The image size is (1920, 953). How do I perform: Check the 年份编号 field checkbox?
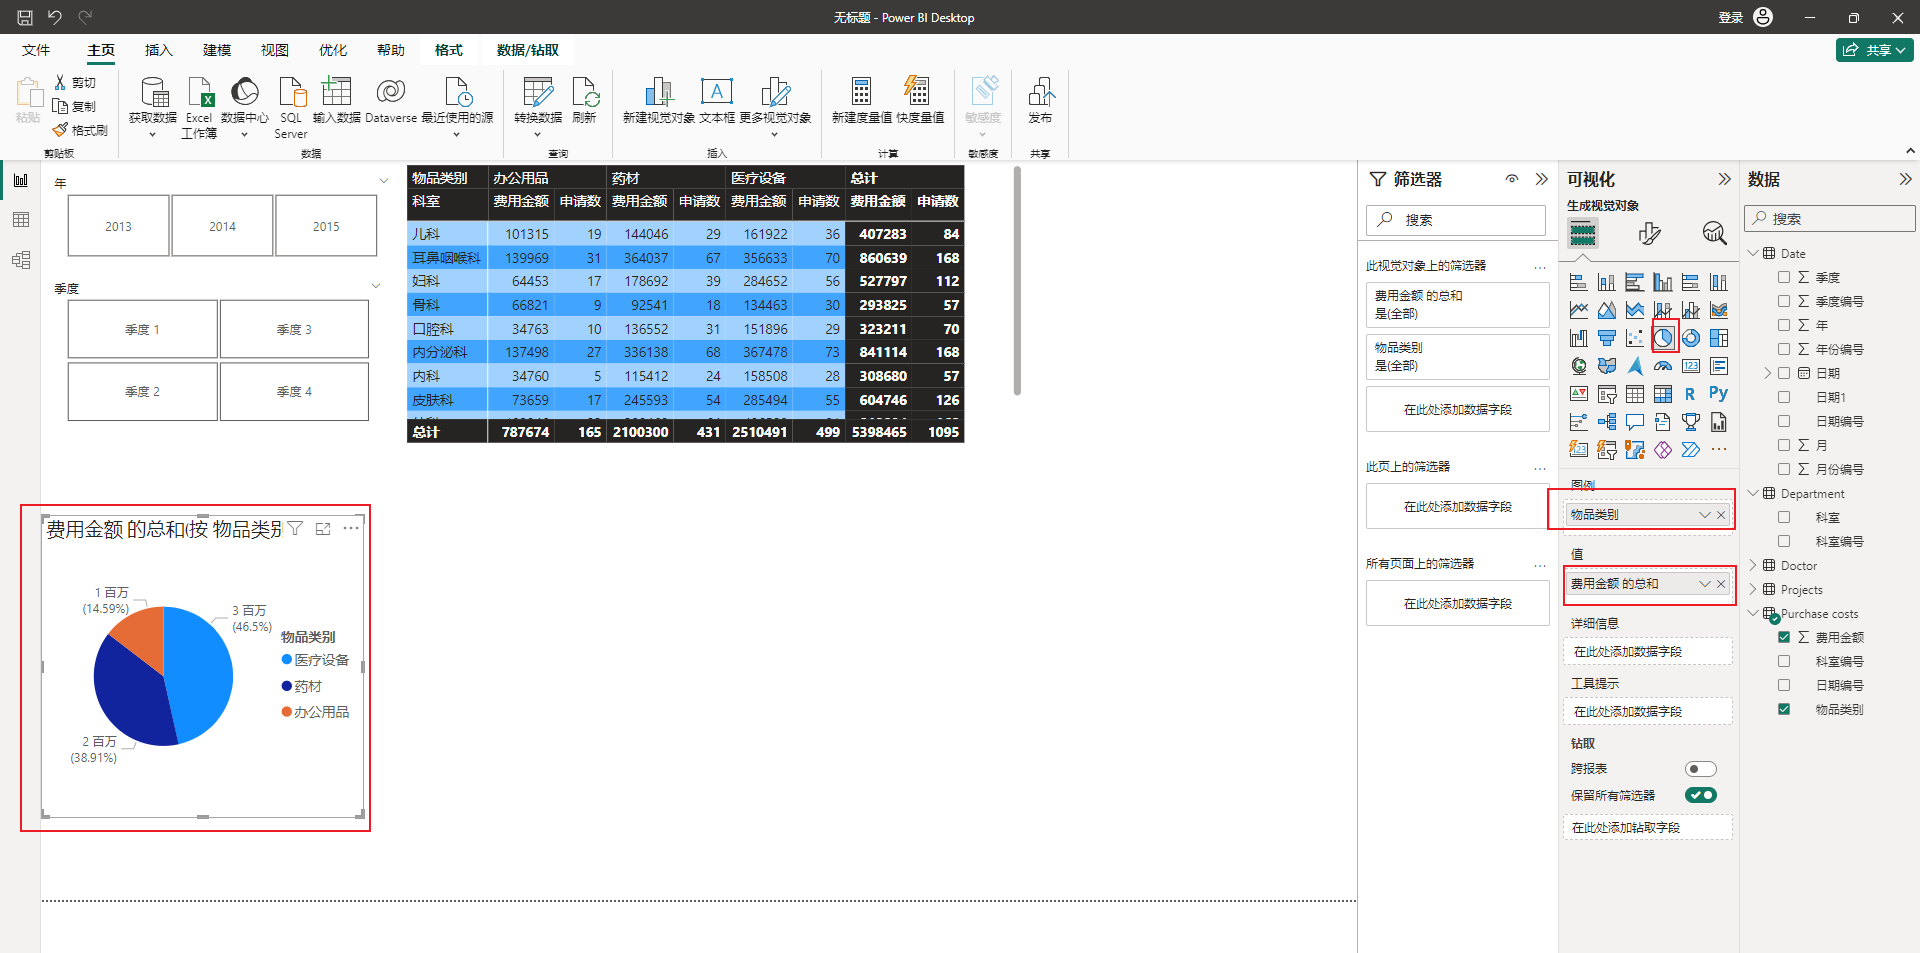[x=1784, y=349]
